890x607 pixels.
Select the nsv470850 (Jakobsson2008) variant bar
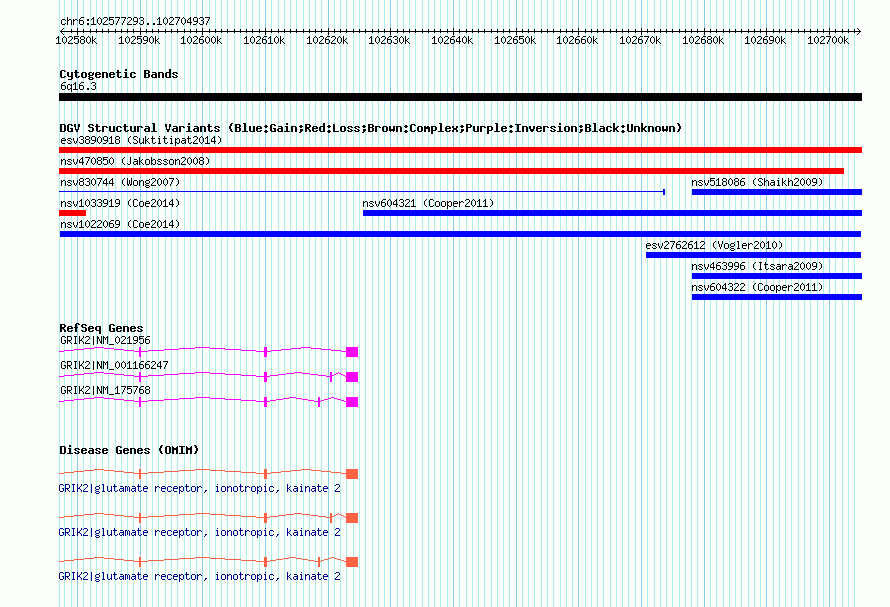(451, 171)
